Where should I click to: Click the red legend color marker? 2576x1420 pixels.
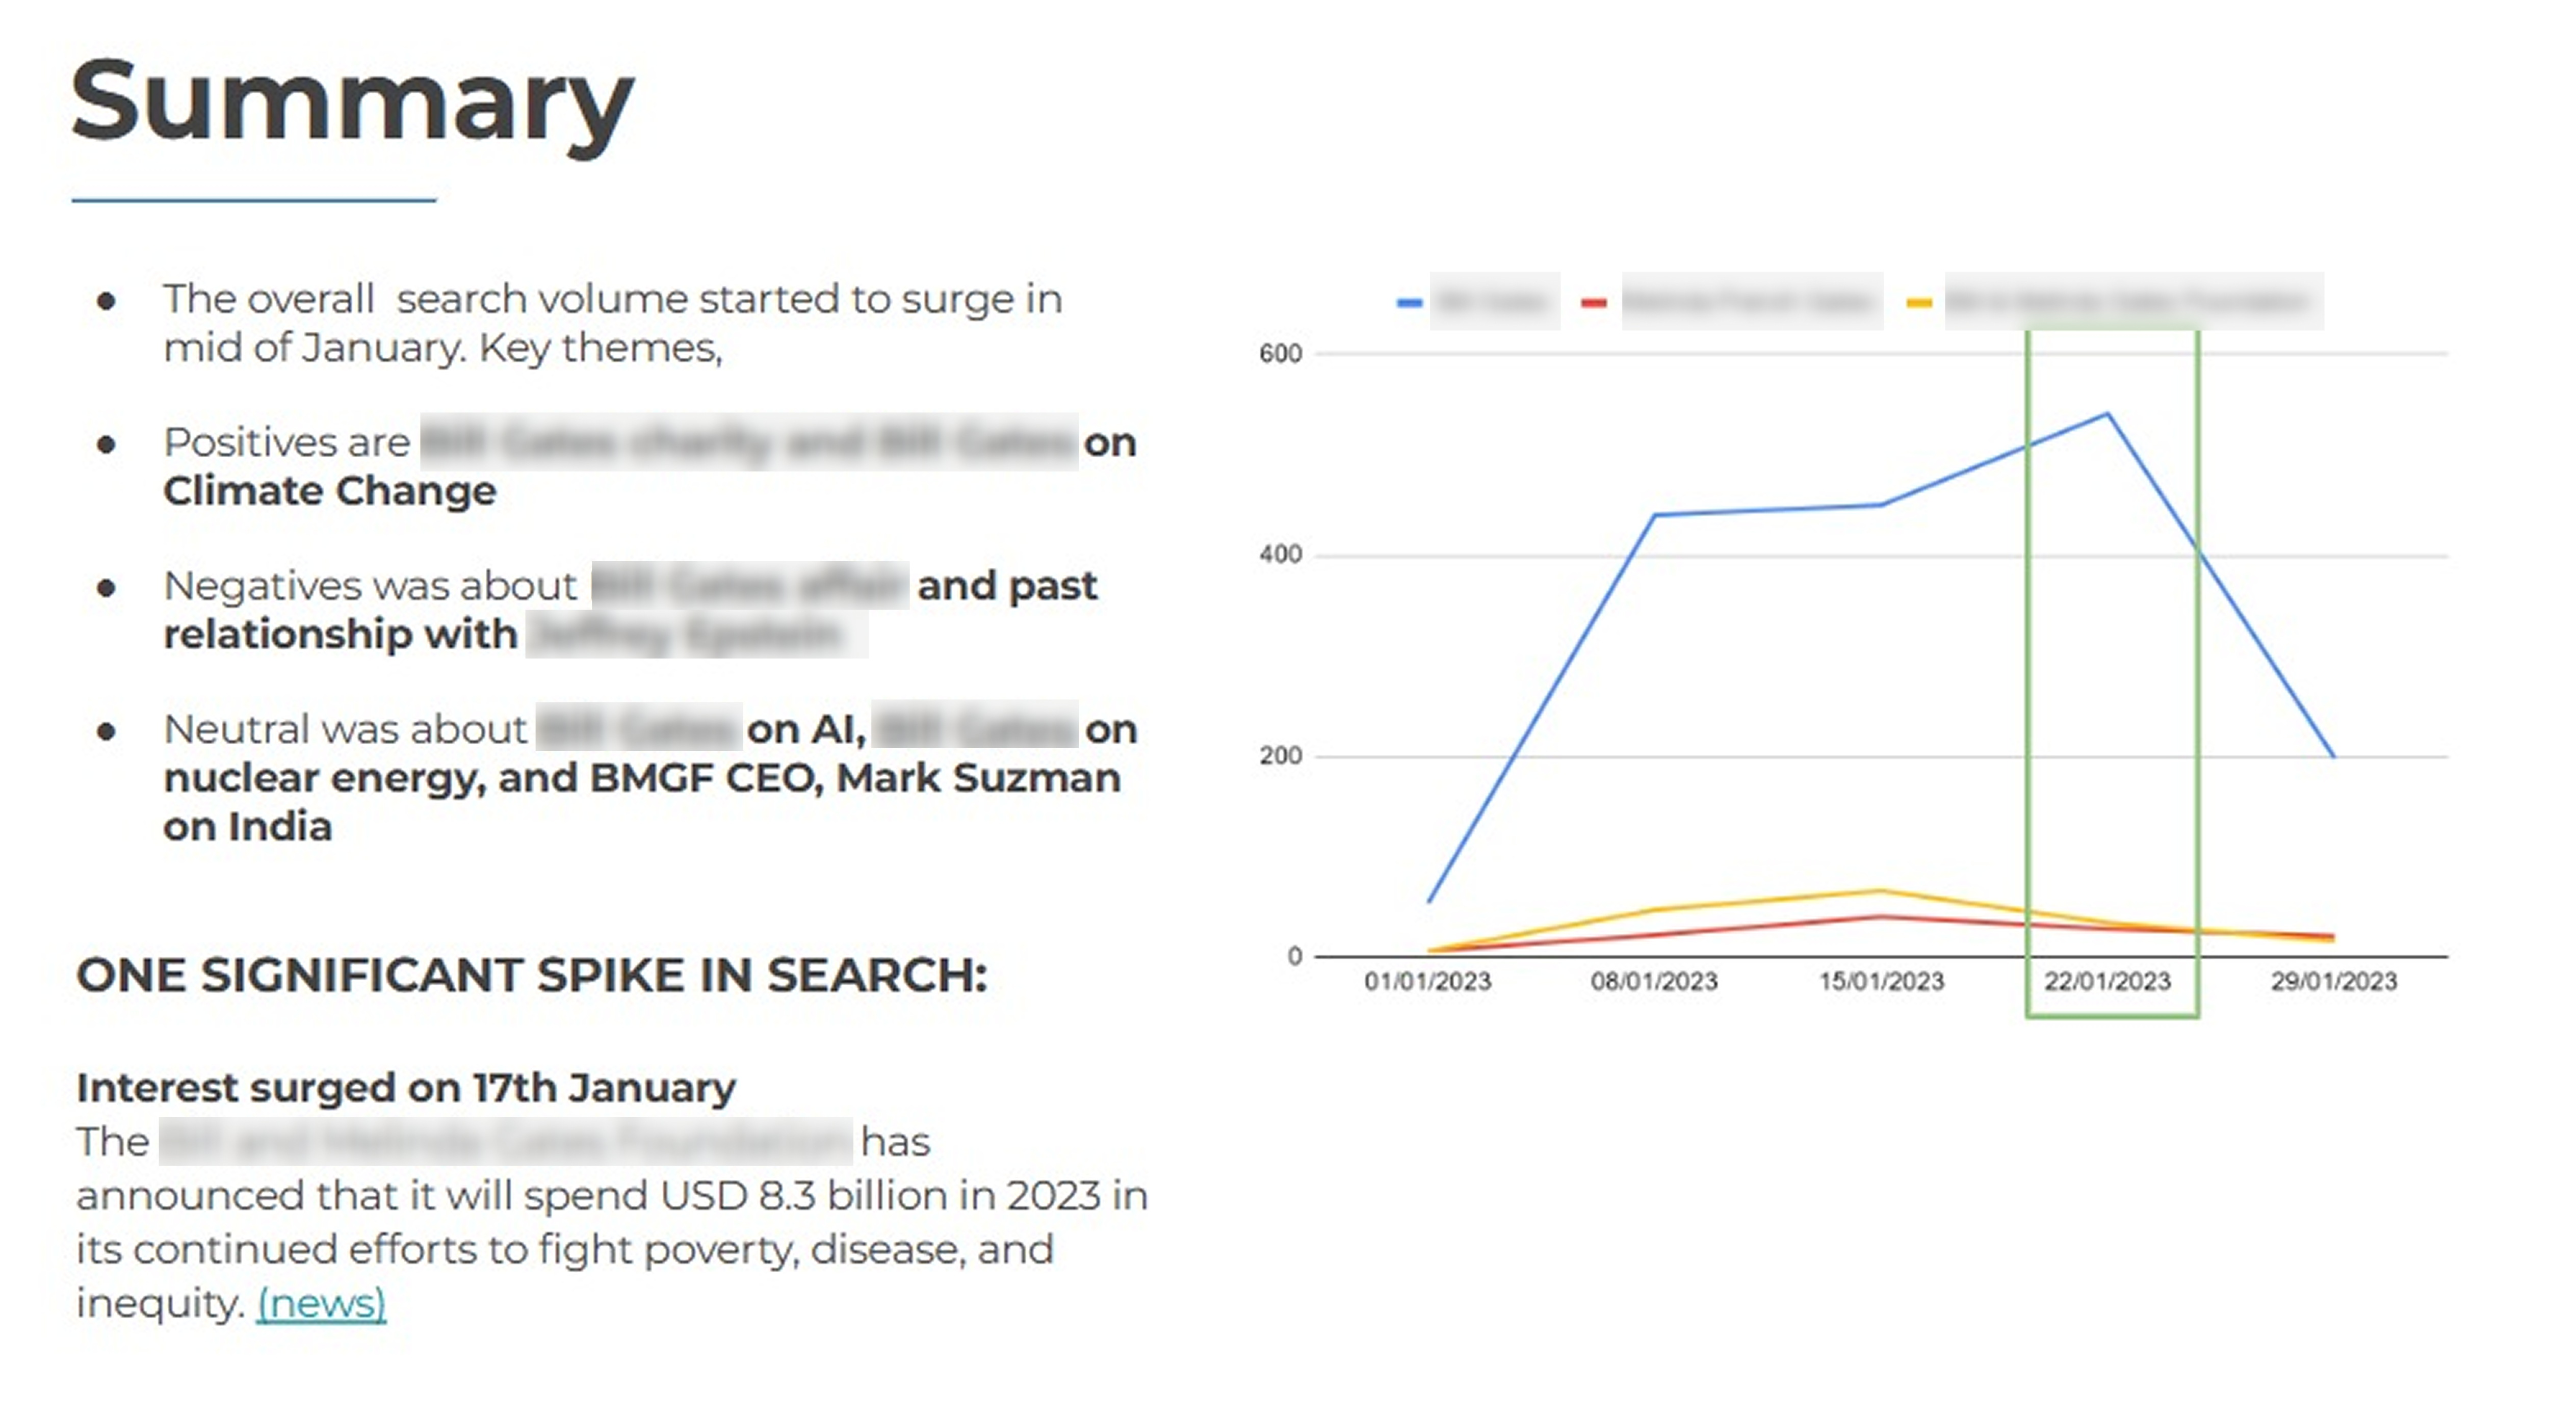tap(1593, 303)
